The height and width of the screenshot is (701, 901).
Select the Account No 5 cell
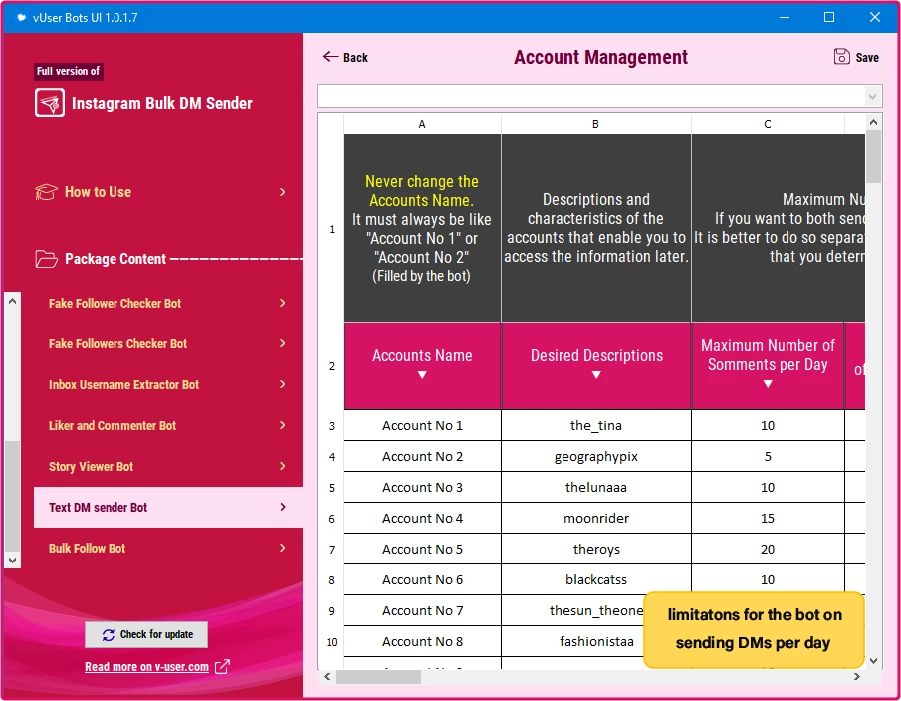point(422,549)
